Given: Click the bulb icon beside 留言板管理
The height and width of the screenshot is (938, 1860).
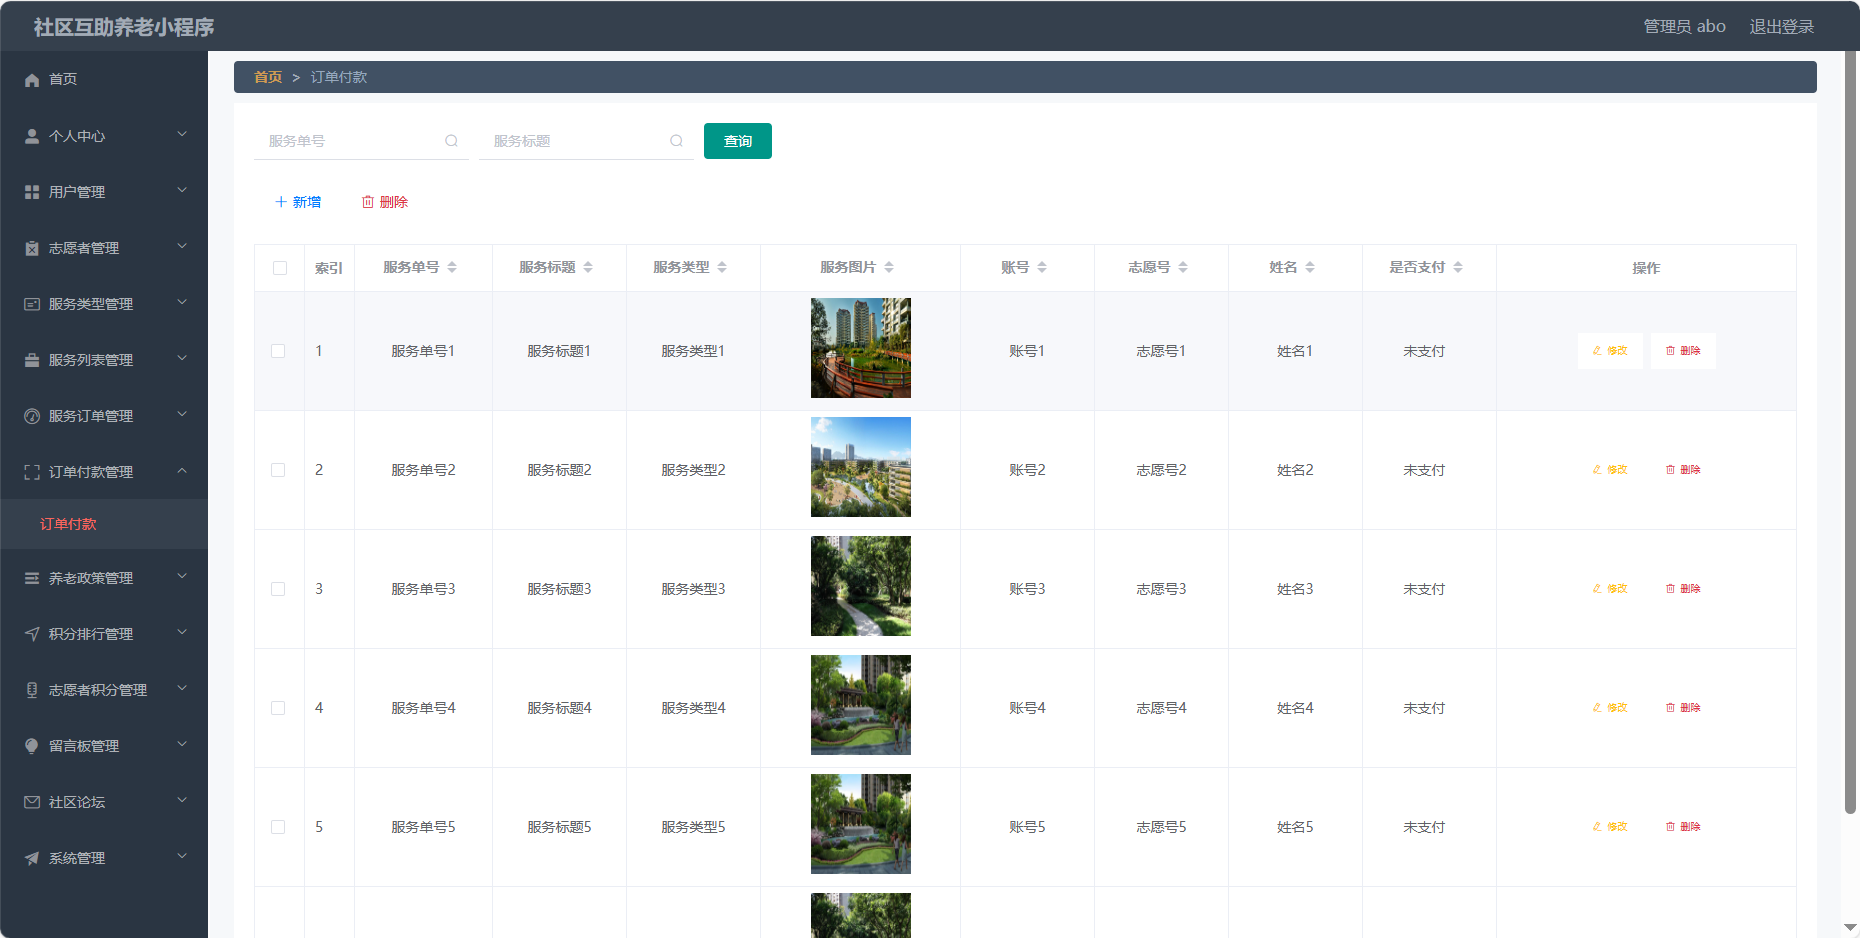Looking at the screenshot, I should coord(32,746).
